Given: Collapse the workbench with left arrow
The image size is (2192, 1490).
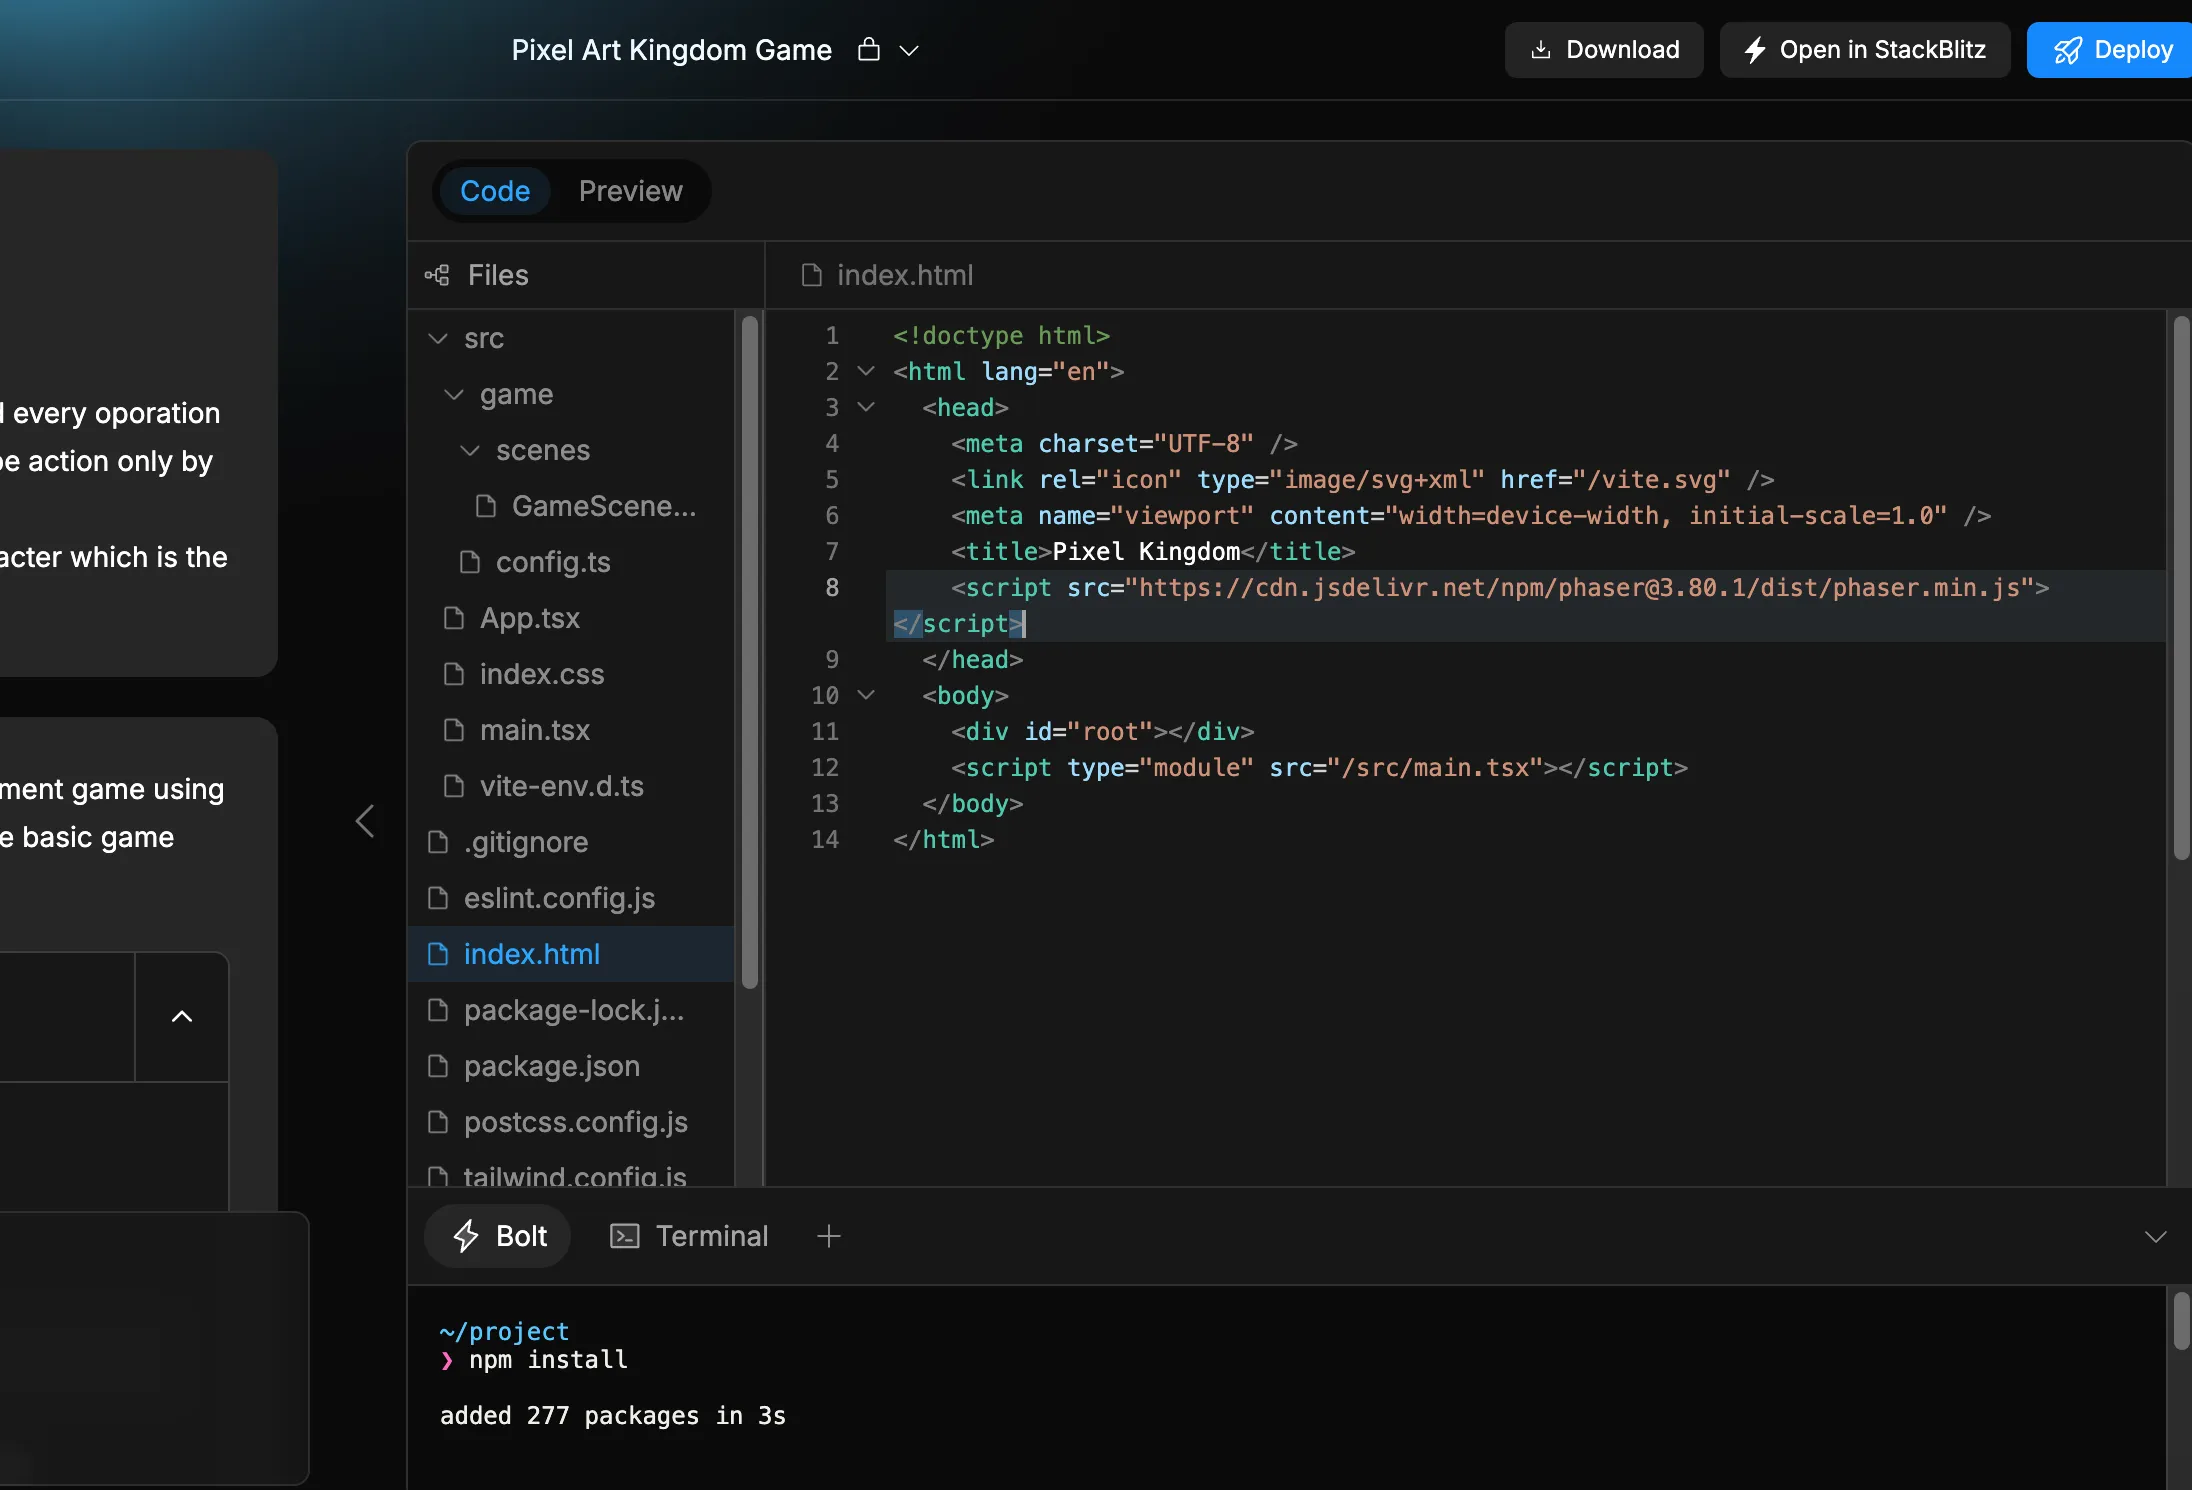Looking at the screenshot, I should click(x=365, y=821).
